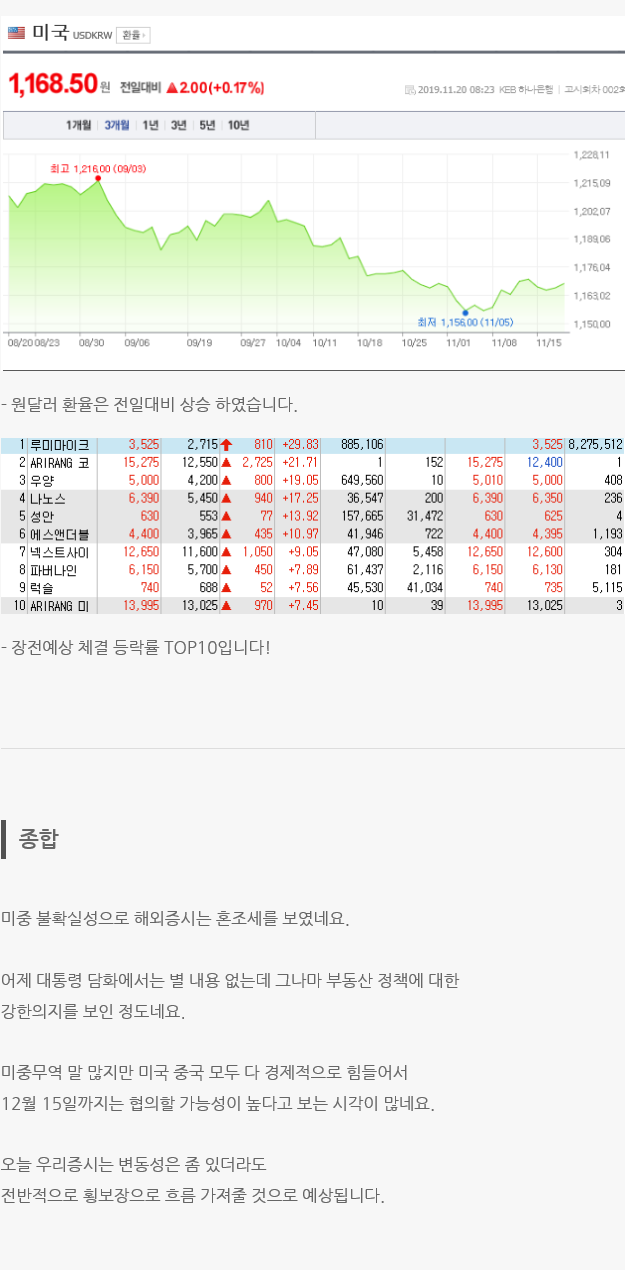
Task: Switch chart to the 5년 period
Action: 207,125
